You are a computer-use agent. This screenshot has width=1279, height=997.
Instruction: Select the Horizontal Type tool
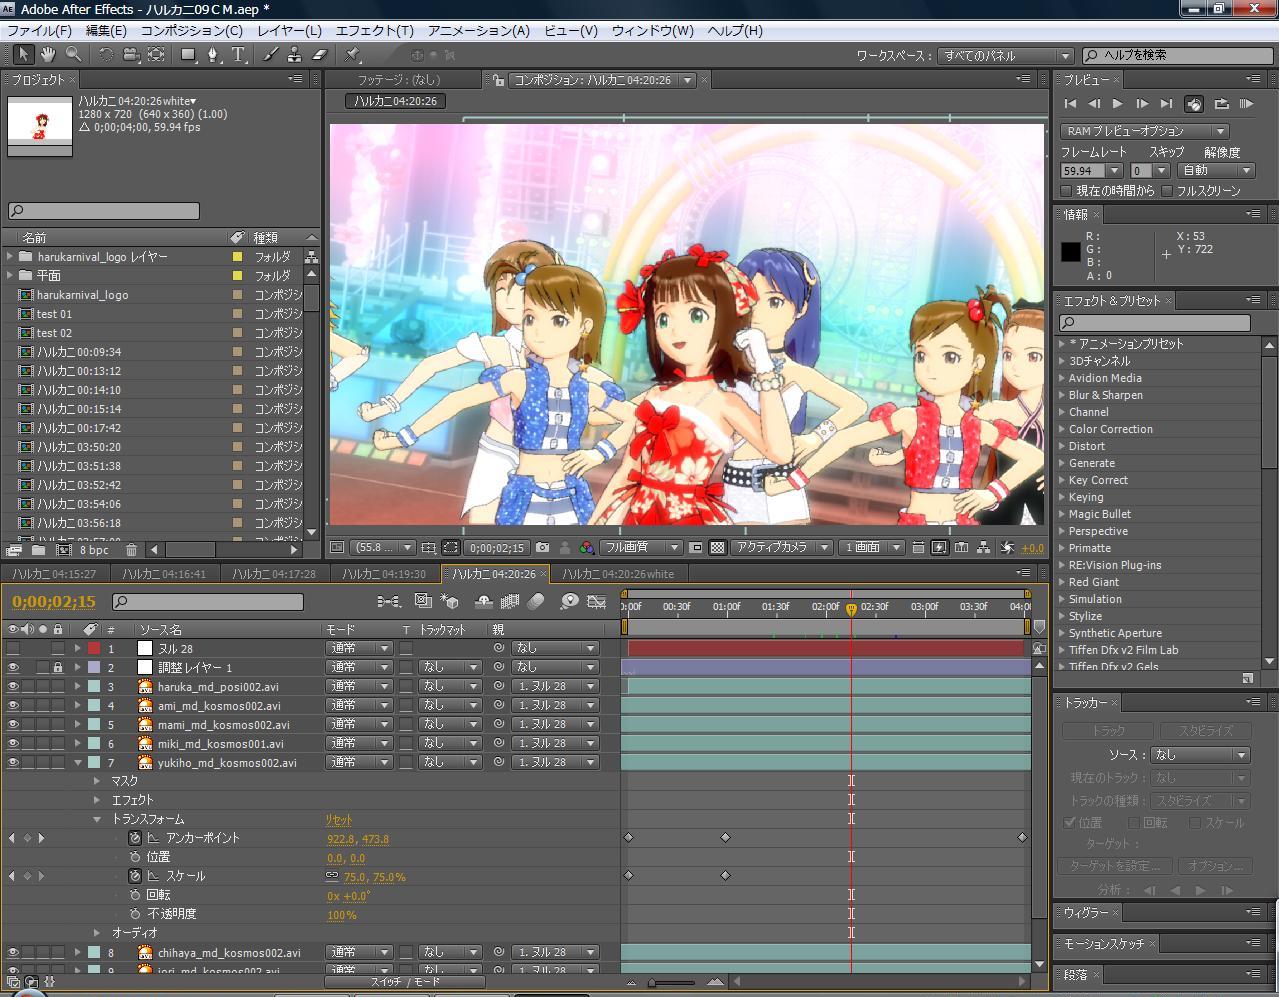point(237,55)
